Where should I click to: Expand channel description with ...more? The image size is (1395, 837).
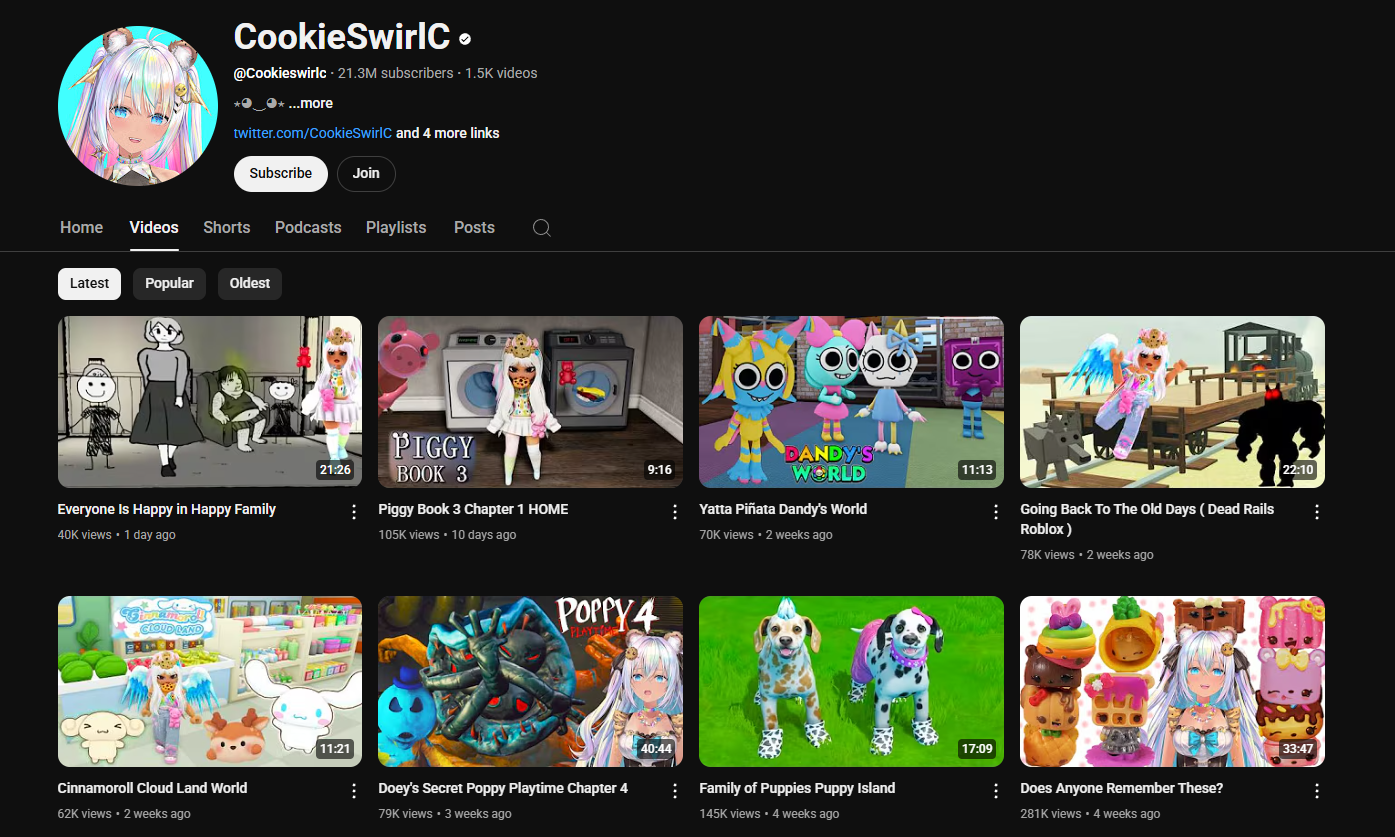click(311, 103)
